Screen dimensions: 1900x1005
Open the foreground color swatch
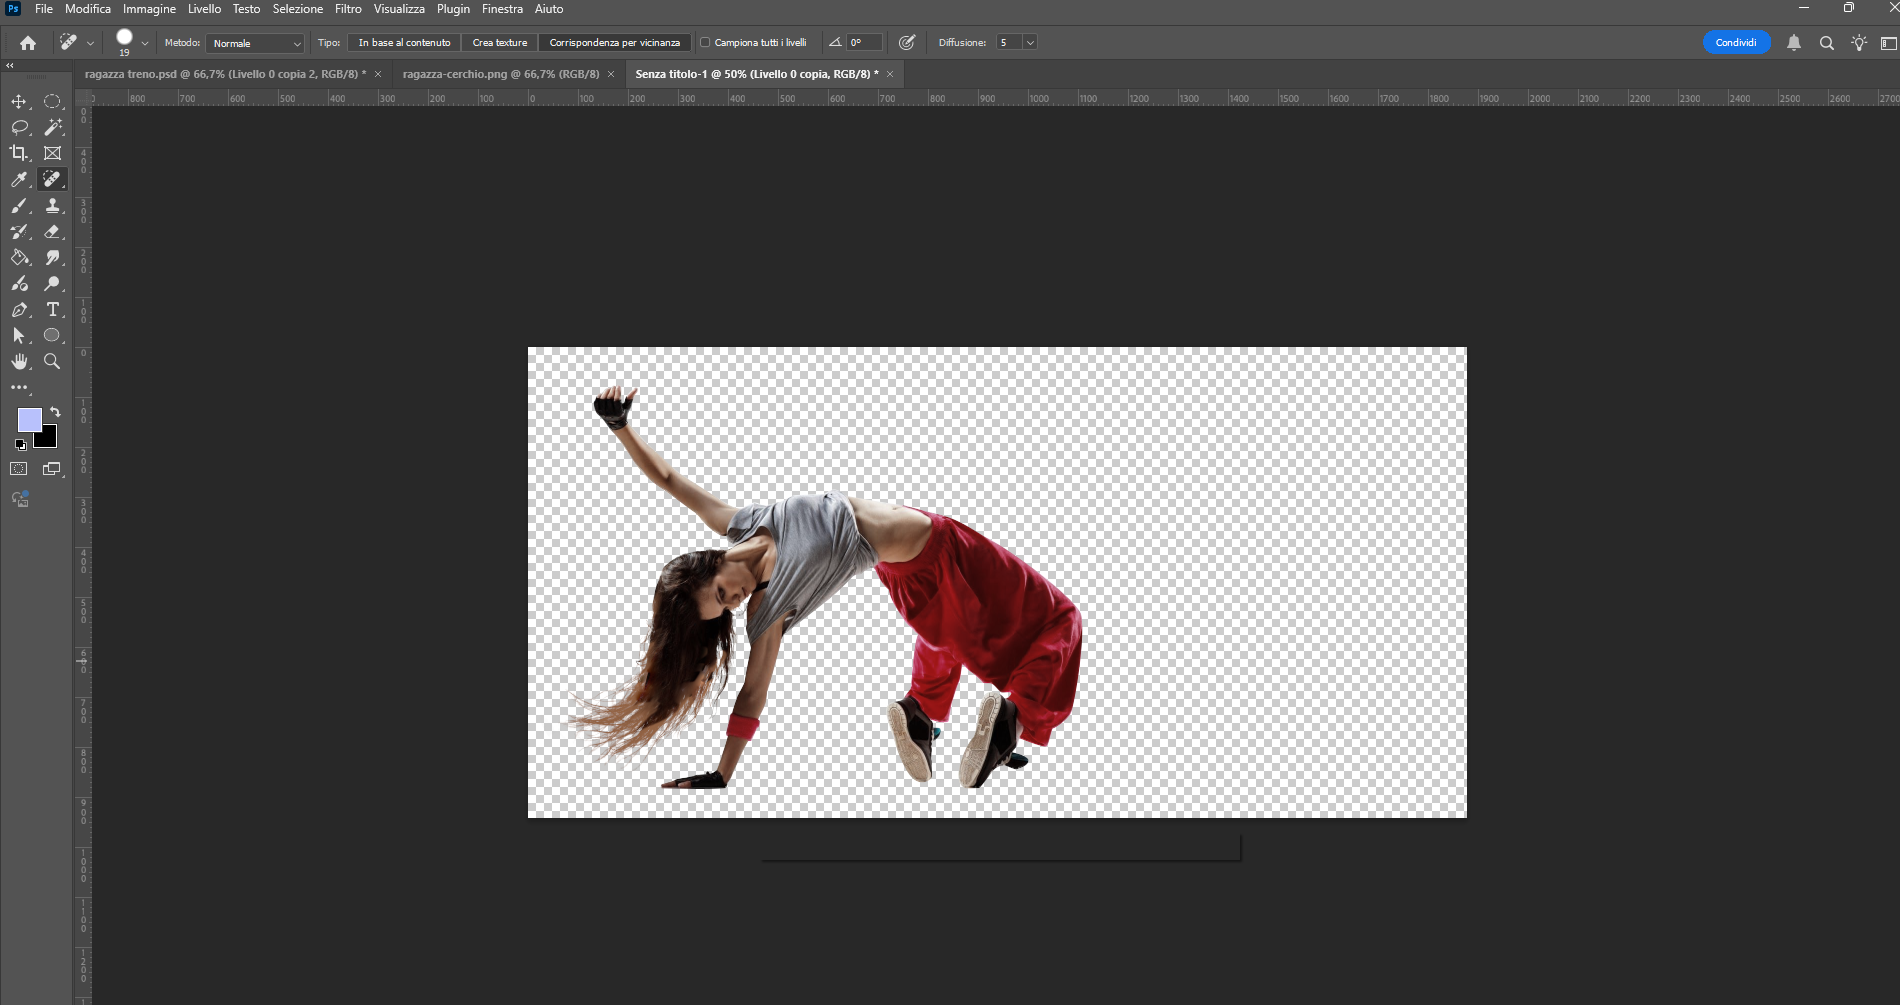(x=29, y=419)
